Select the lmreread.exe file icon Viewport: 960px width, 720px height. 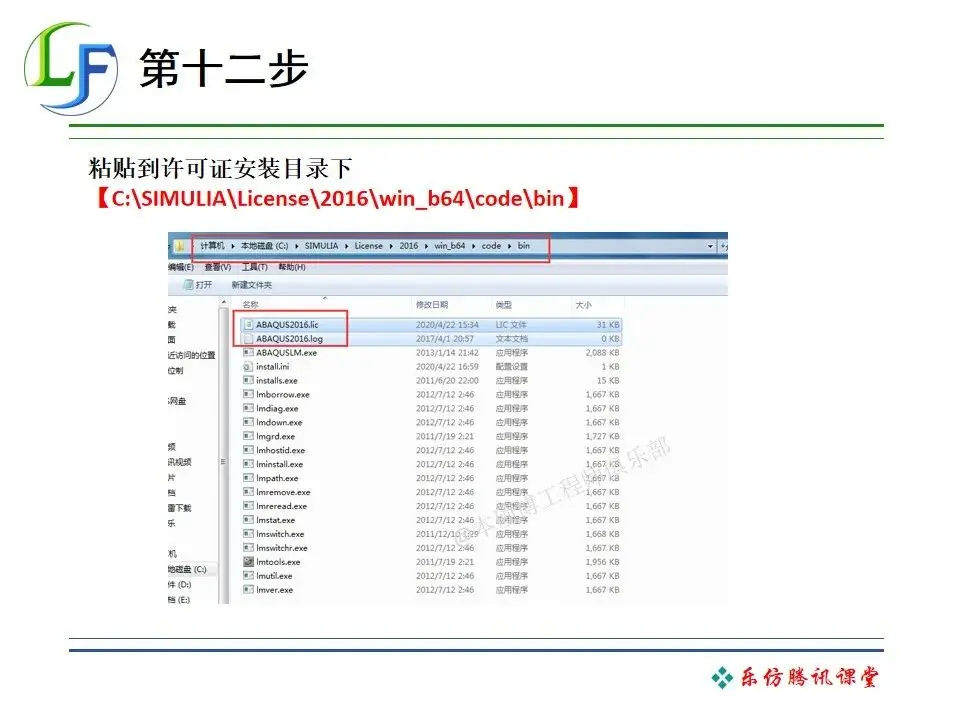coord(248,506)
